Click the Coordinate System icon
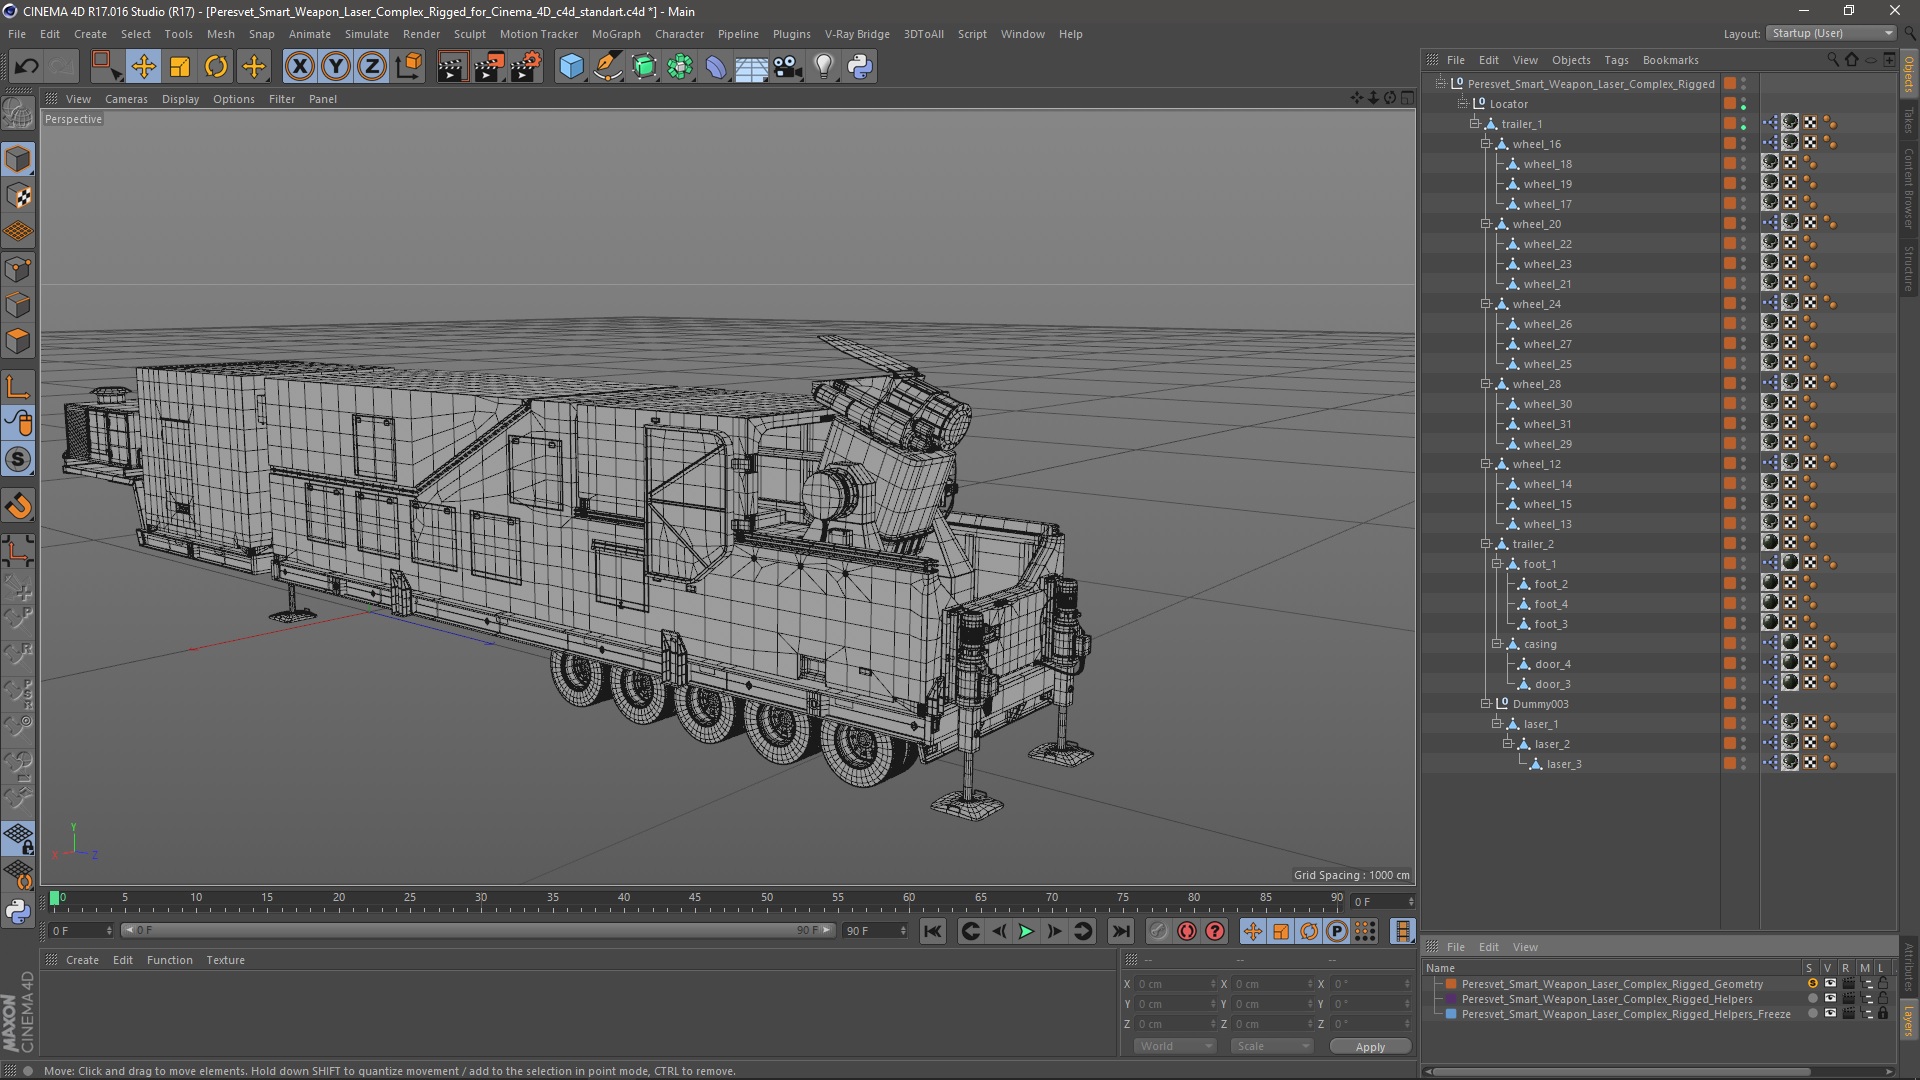The image size is (1920, 1080). 408,67
